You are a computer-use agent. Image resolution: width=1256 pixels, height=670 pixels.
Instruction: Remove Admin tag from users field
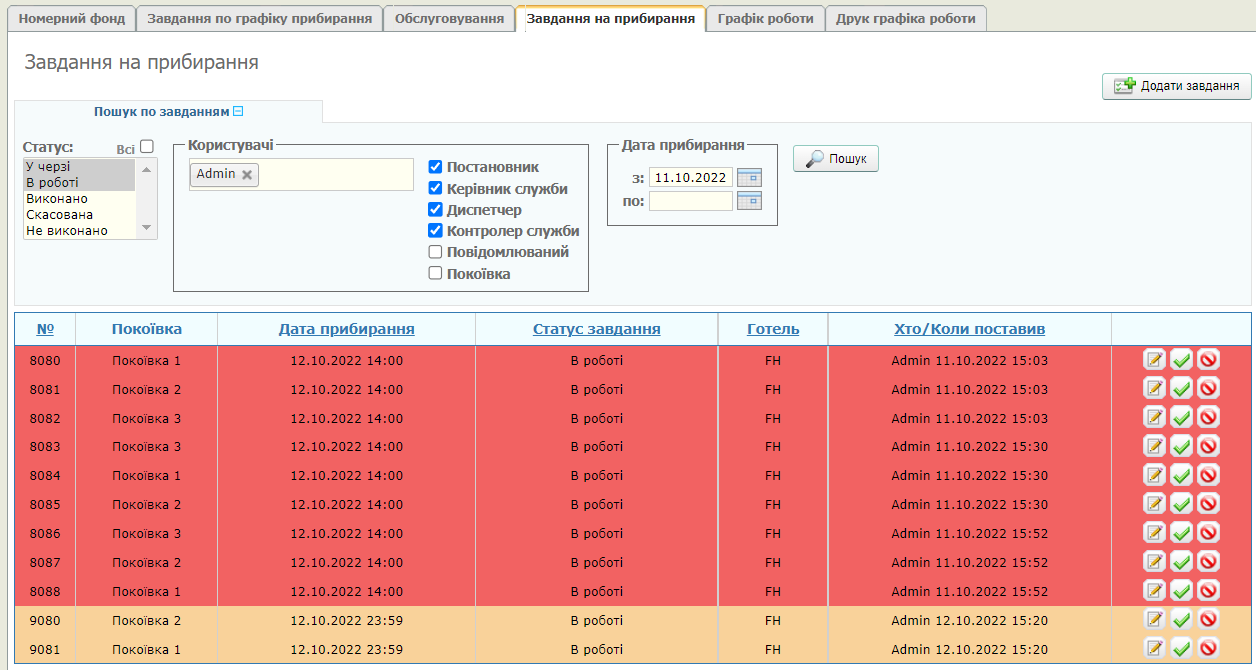pos(247,175)
